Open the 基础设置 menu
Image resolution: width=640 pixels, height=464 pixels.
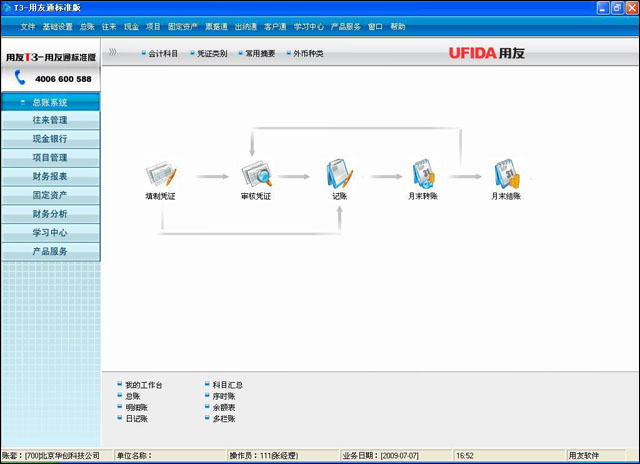point(57,26)
